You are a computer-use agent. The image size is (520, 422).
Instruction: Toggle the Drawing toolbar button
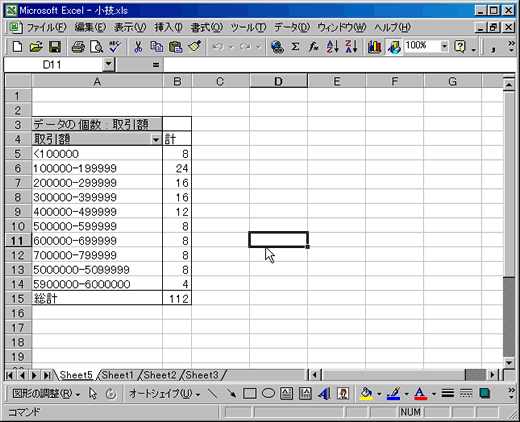(393, 47)
